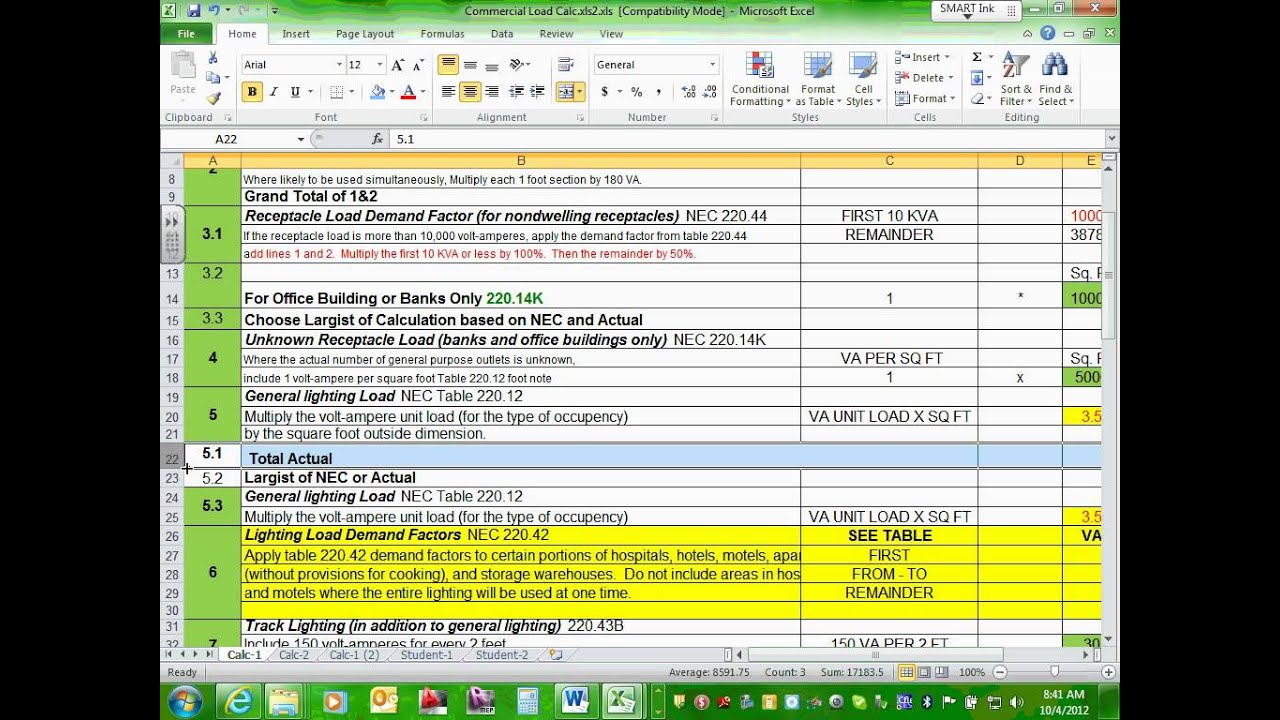Toggle Middle Align vertical alignment
The image size is (1280, 720).
pyautogui.click(x=470, y=65)
